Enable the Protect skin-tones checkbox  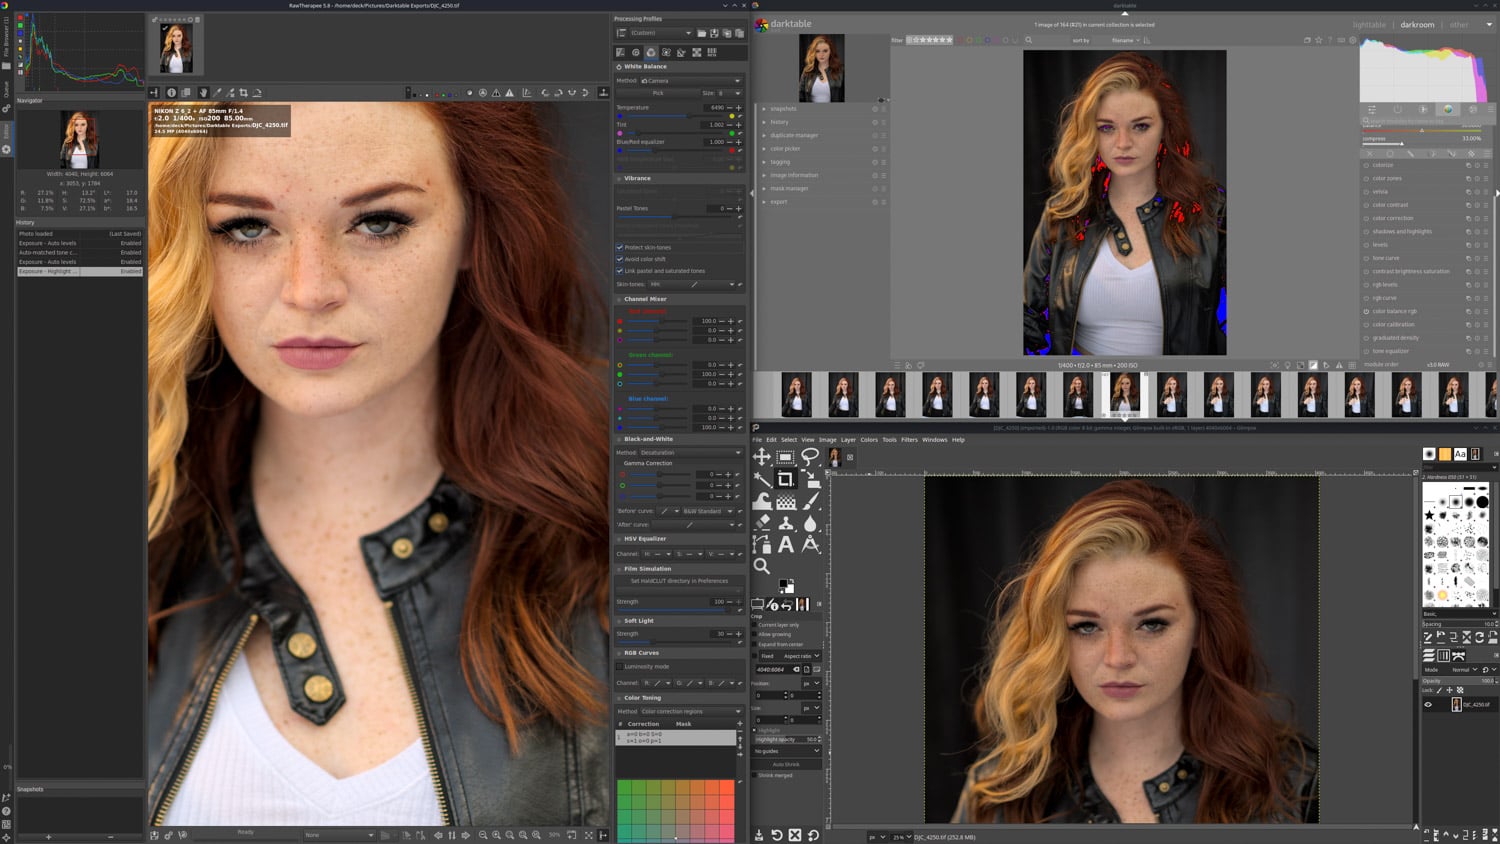click(620, 247)
